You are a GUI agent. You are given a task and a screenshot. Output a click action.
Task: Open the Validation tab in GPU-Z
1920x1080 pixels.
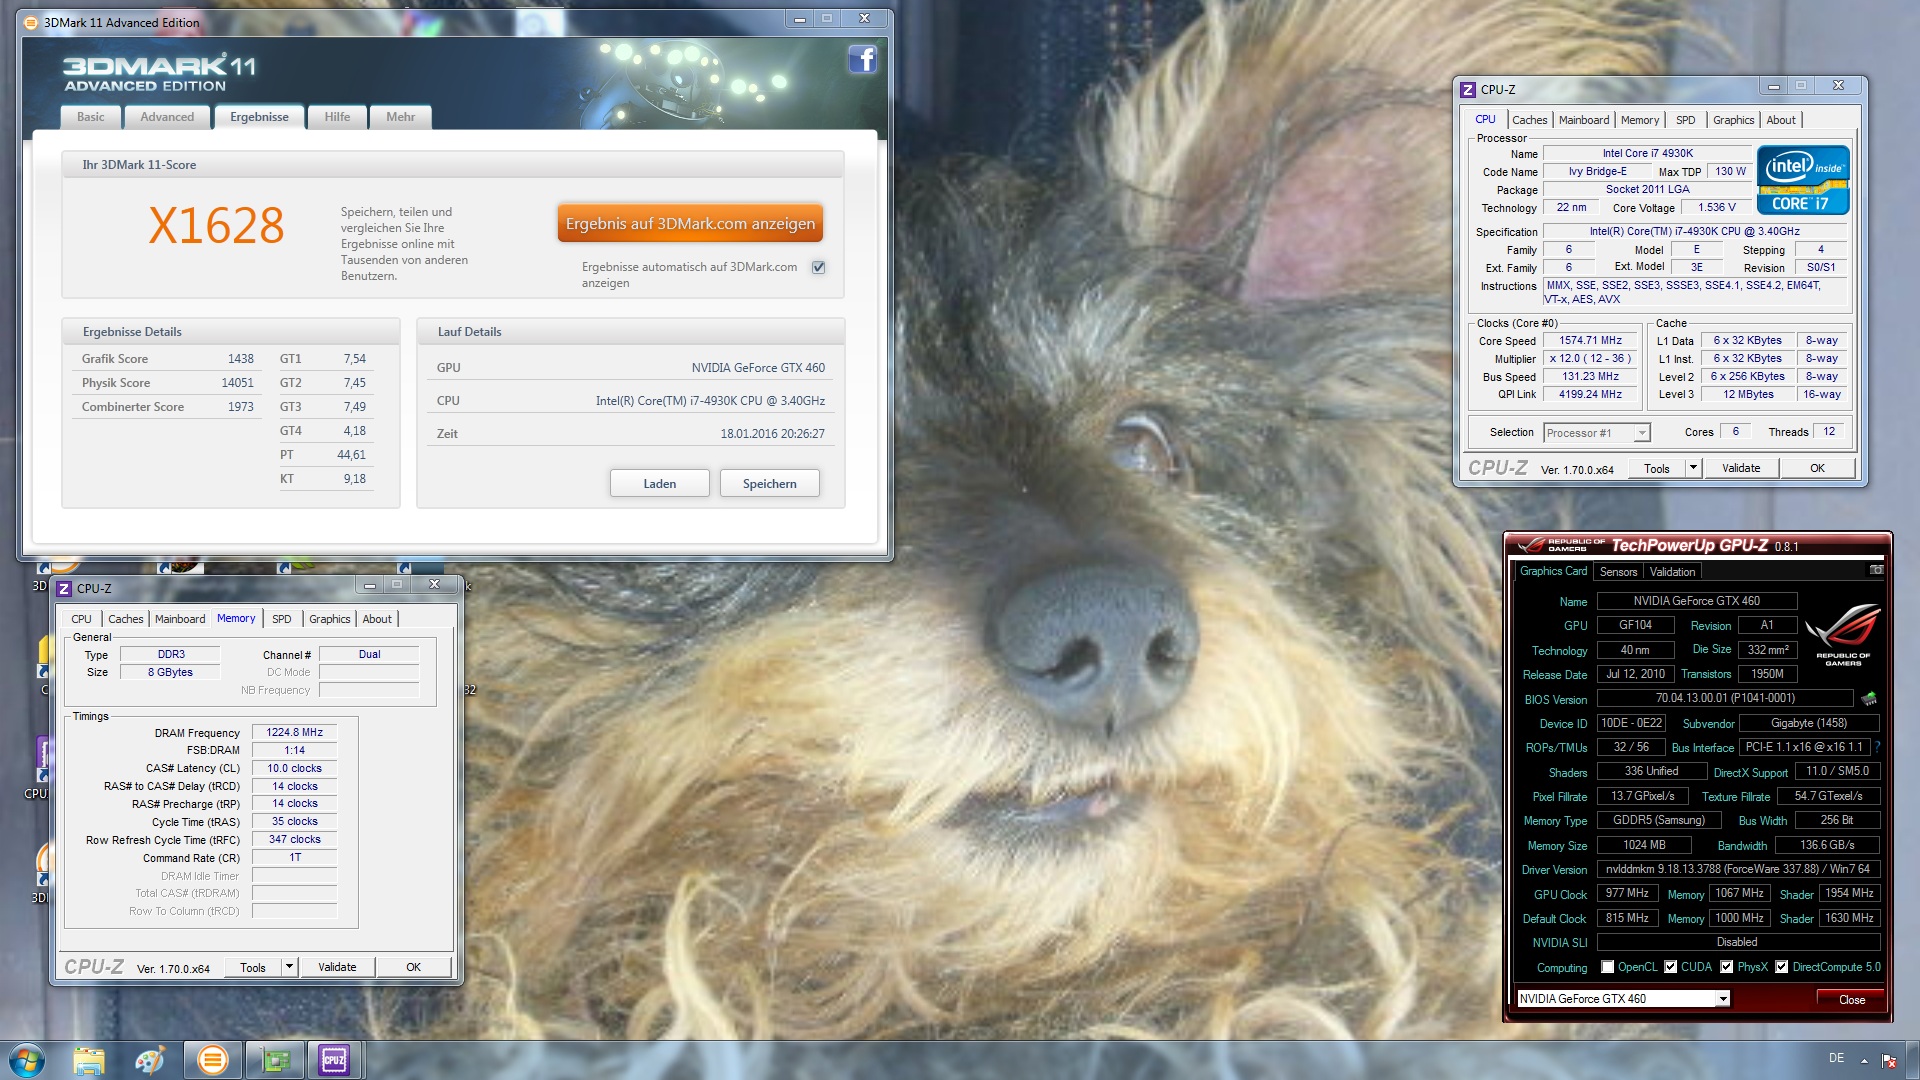pos(1672,572)
